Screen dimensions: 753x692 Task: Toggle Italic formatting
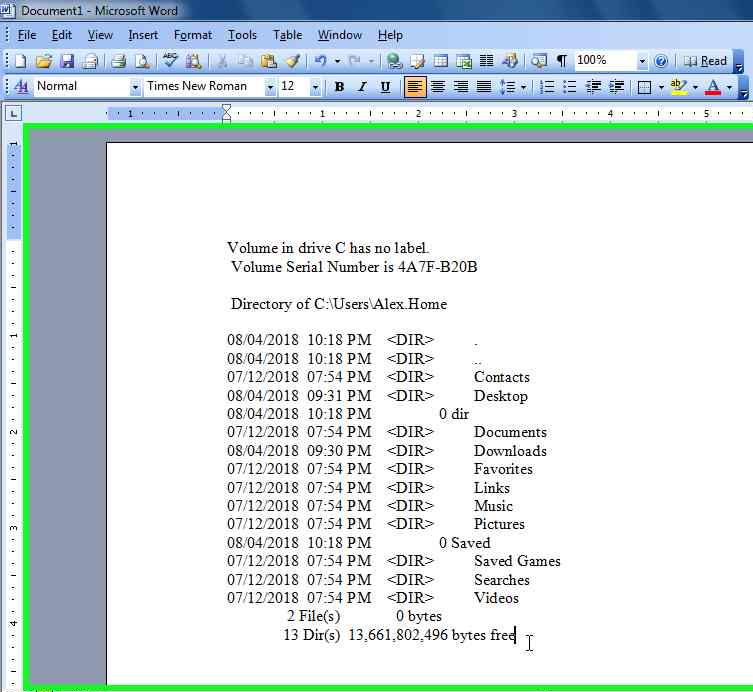click(362, 87)
